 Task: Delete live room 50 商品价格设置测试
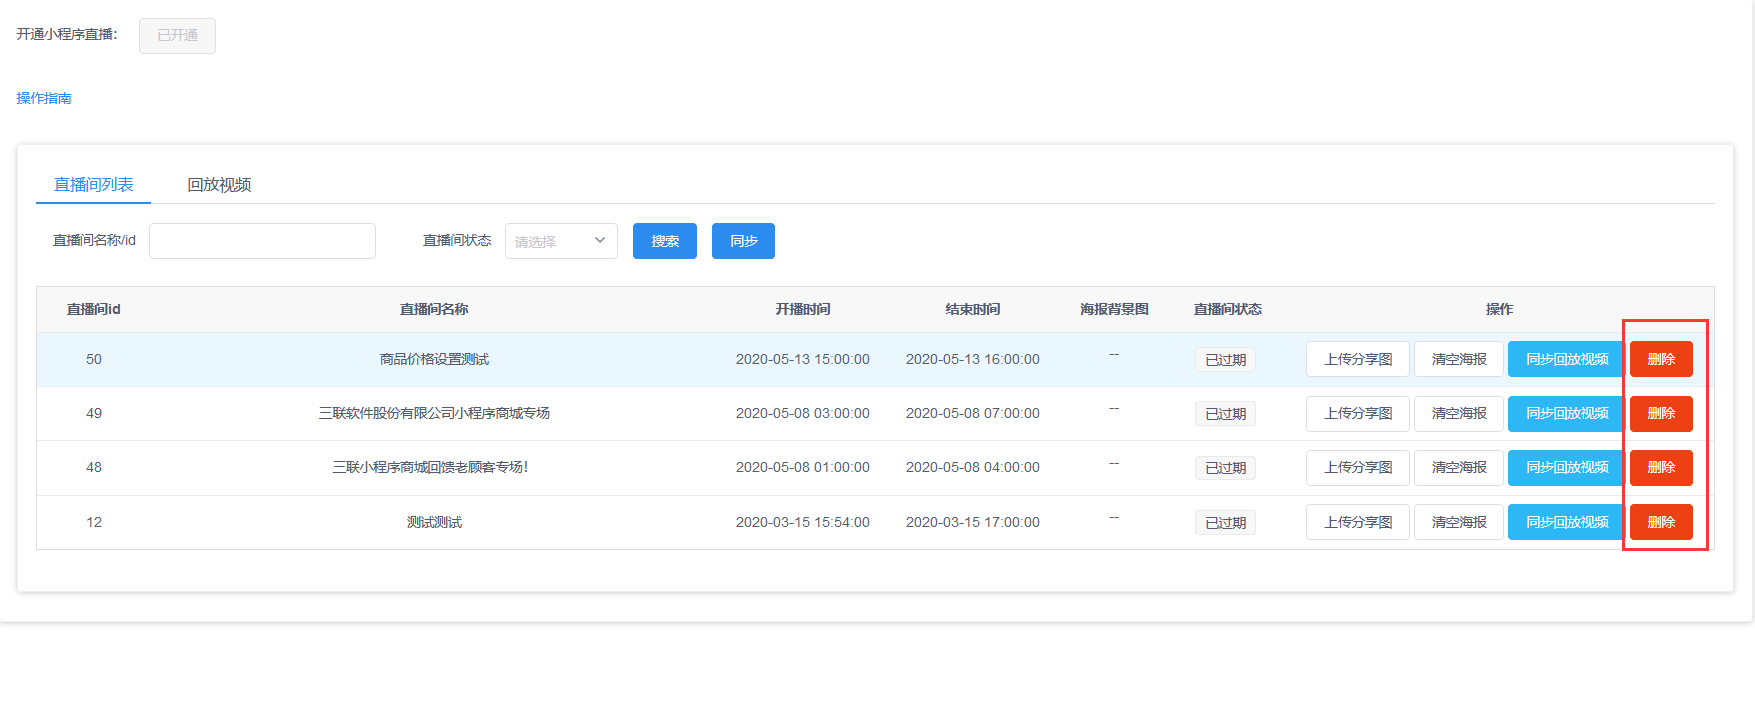(1660, 359)
